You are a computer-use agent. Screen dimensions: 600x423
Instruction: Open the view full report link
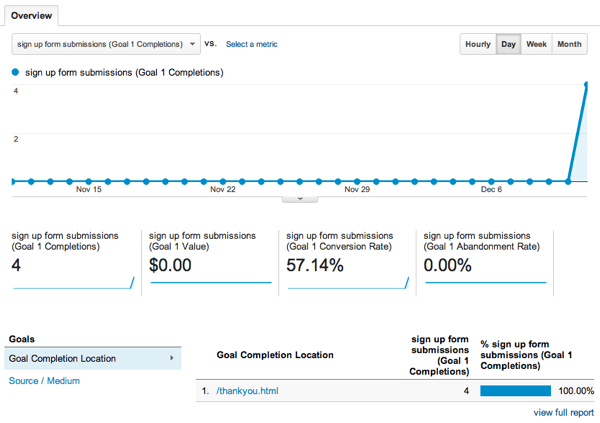pyautogui.click(x=563, y=412)
